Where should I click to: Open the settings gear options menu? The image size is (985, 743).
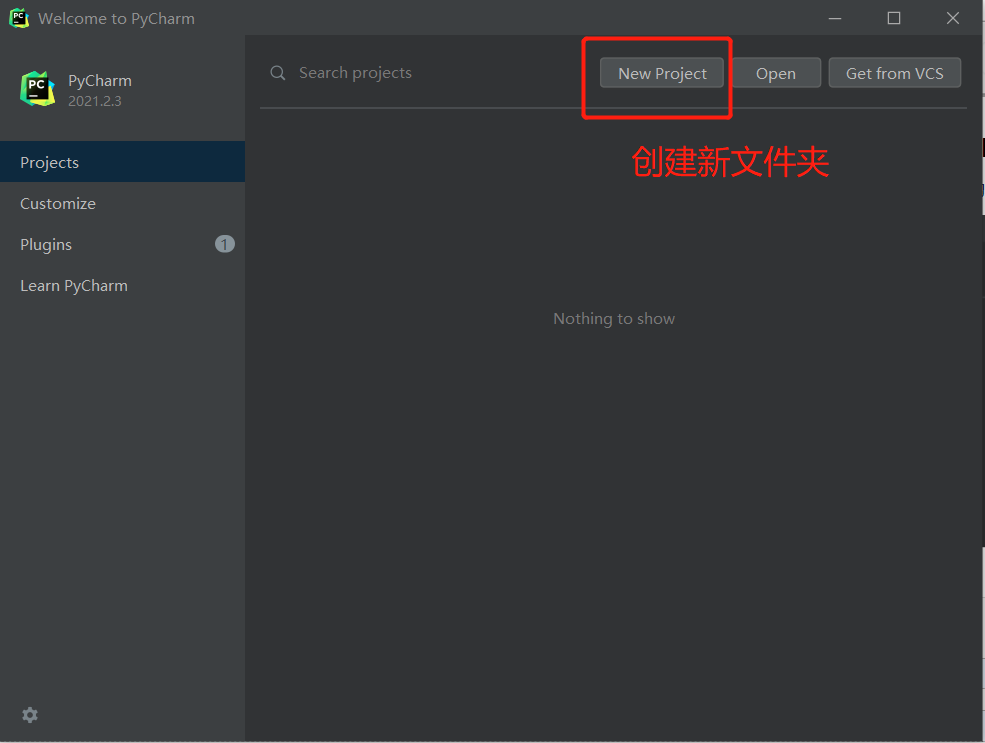coord(30,715)
